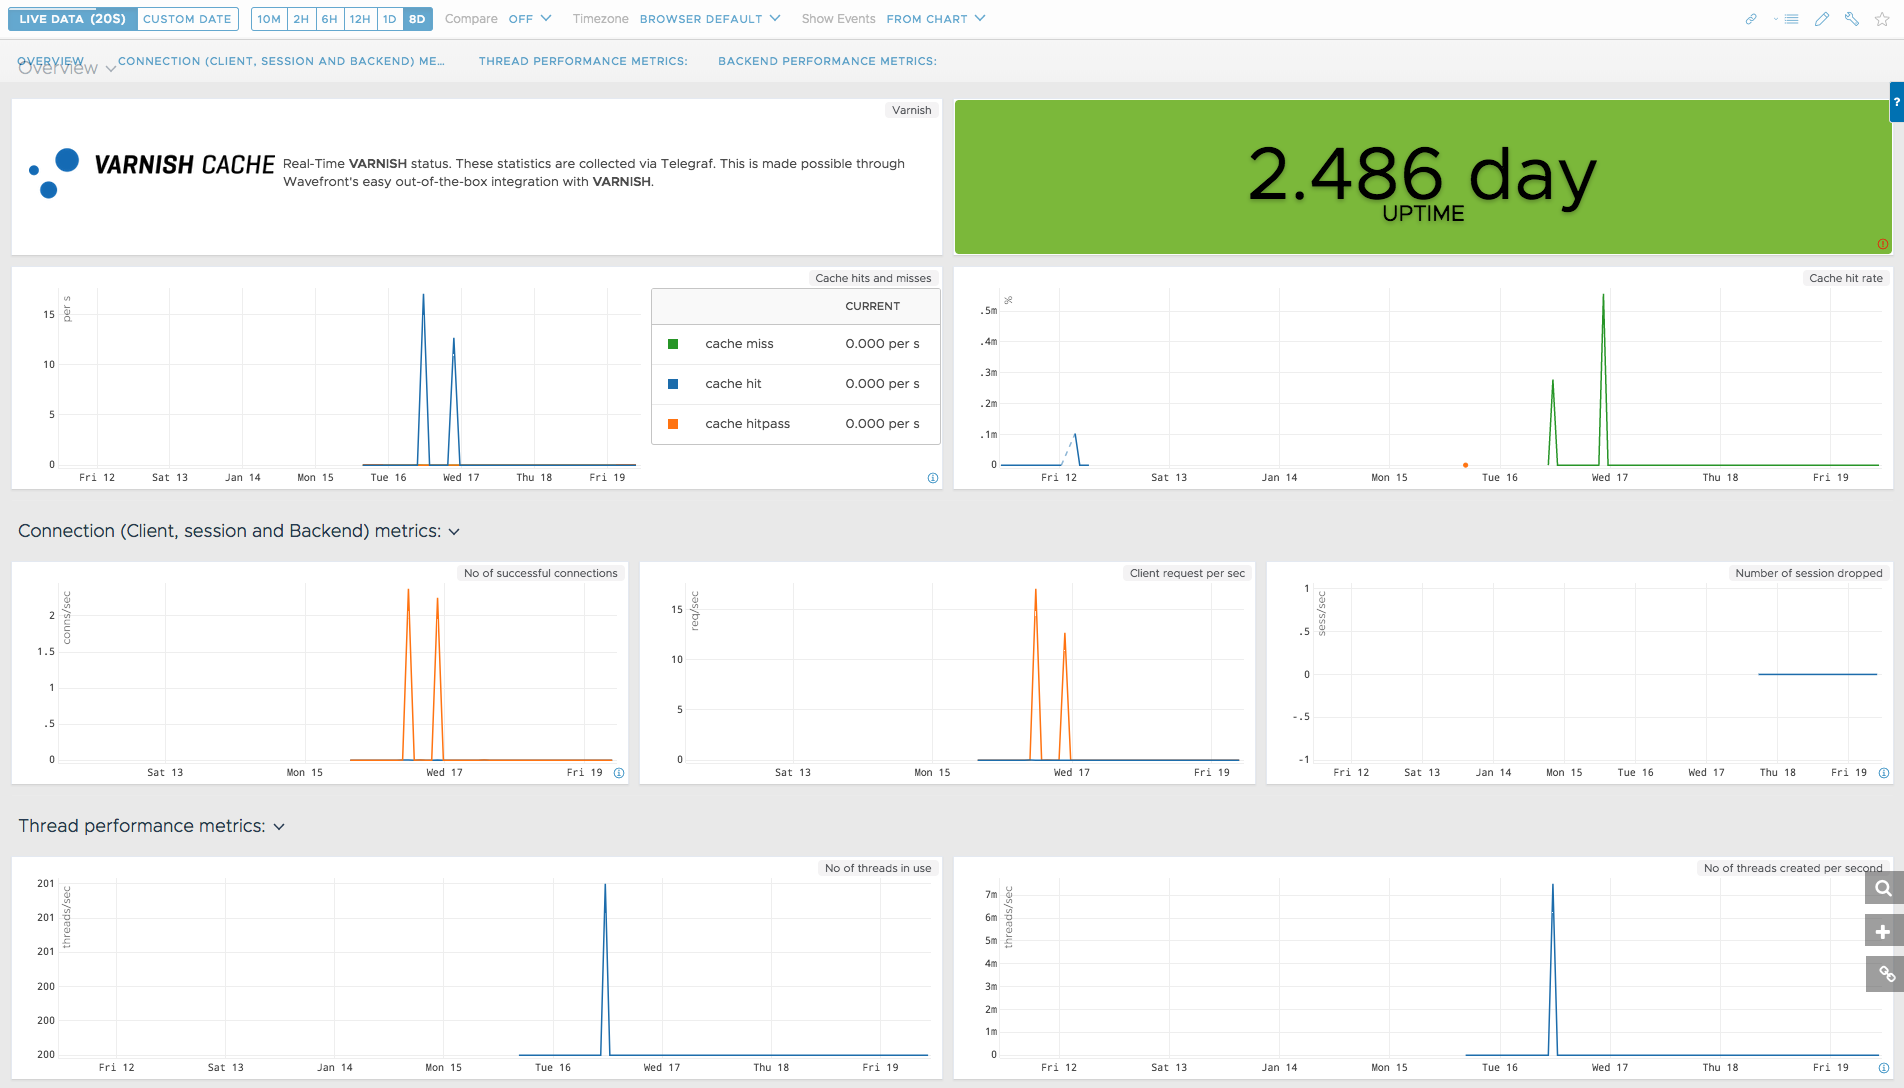Screen dimensions: 1904x1088
Task: Click the No of successful connections title
Action: coord(541,573)
